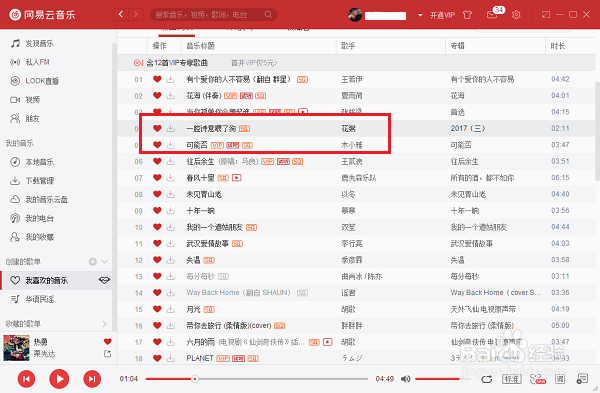600x393 pixels.
Task: Sort by 专辑 column header
Action: 458,46
